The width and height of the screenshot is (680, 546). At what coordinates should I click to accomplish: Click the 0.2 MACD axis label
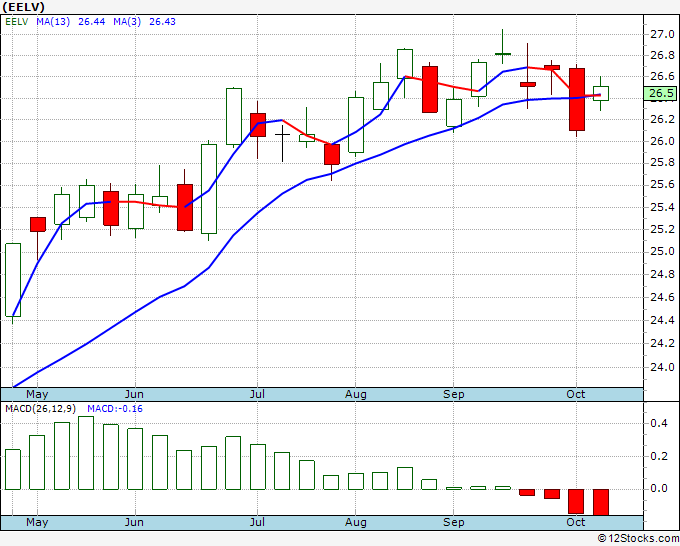659,456
